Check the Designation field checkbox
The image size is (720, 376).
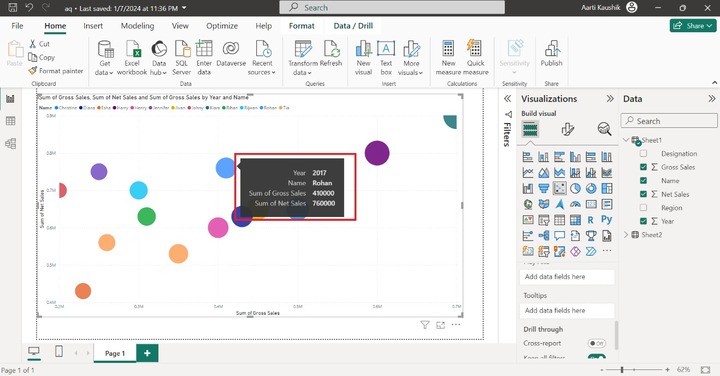[643, 153]
